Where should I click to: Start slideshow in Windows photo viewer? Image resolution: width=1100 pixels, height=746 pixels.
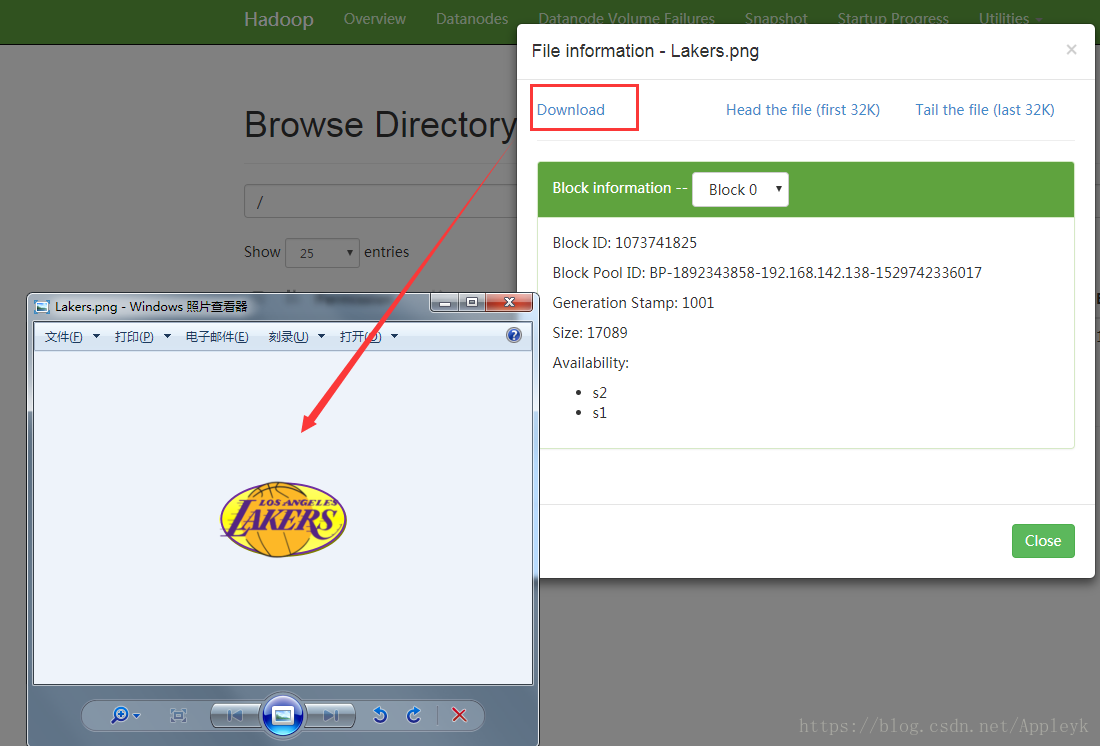[x=283, y=715]
